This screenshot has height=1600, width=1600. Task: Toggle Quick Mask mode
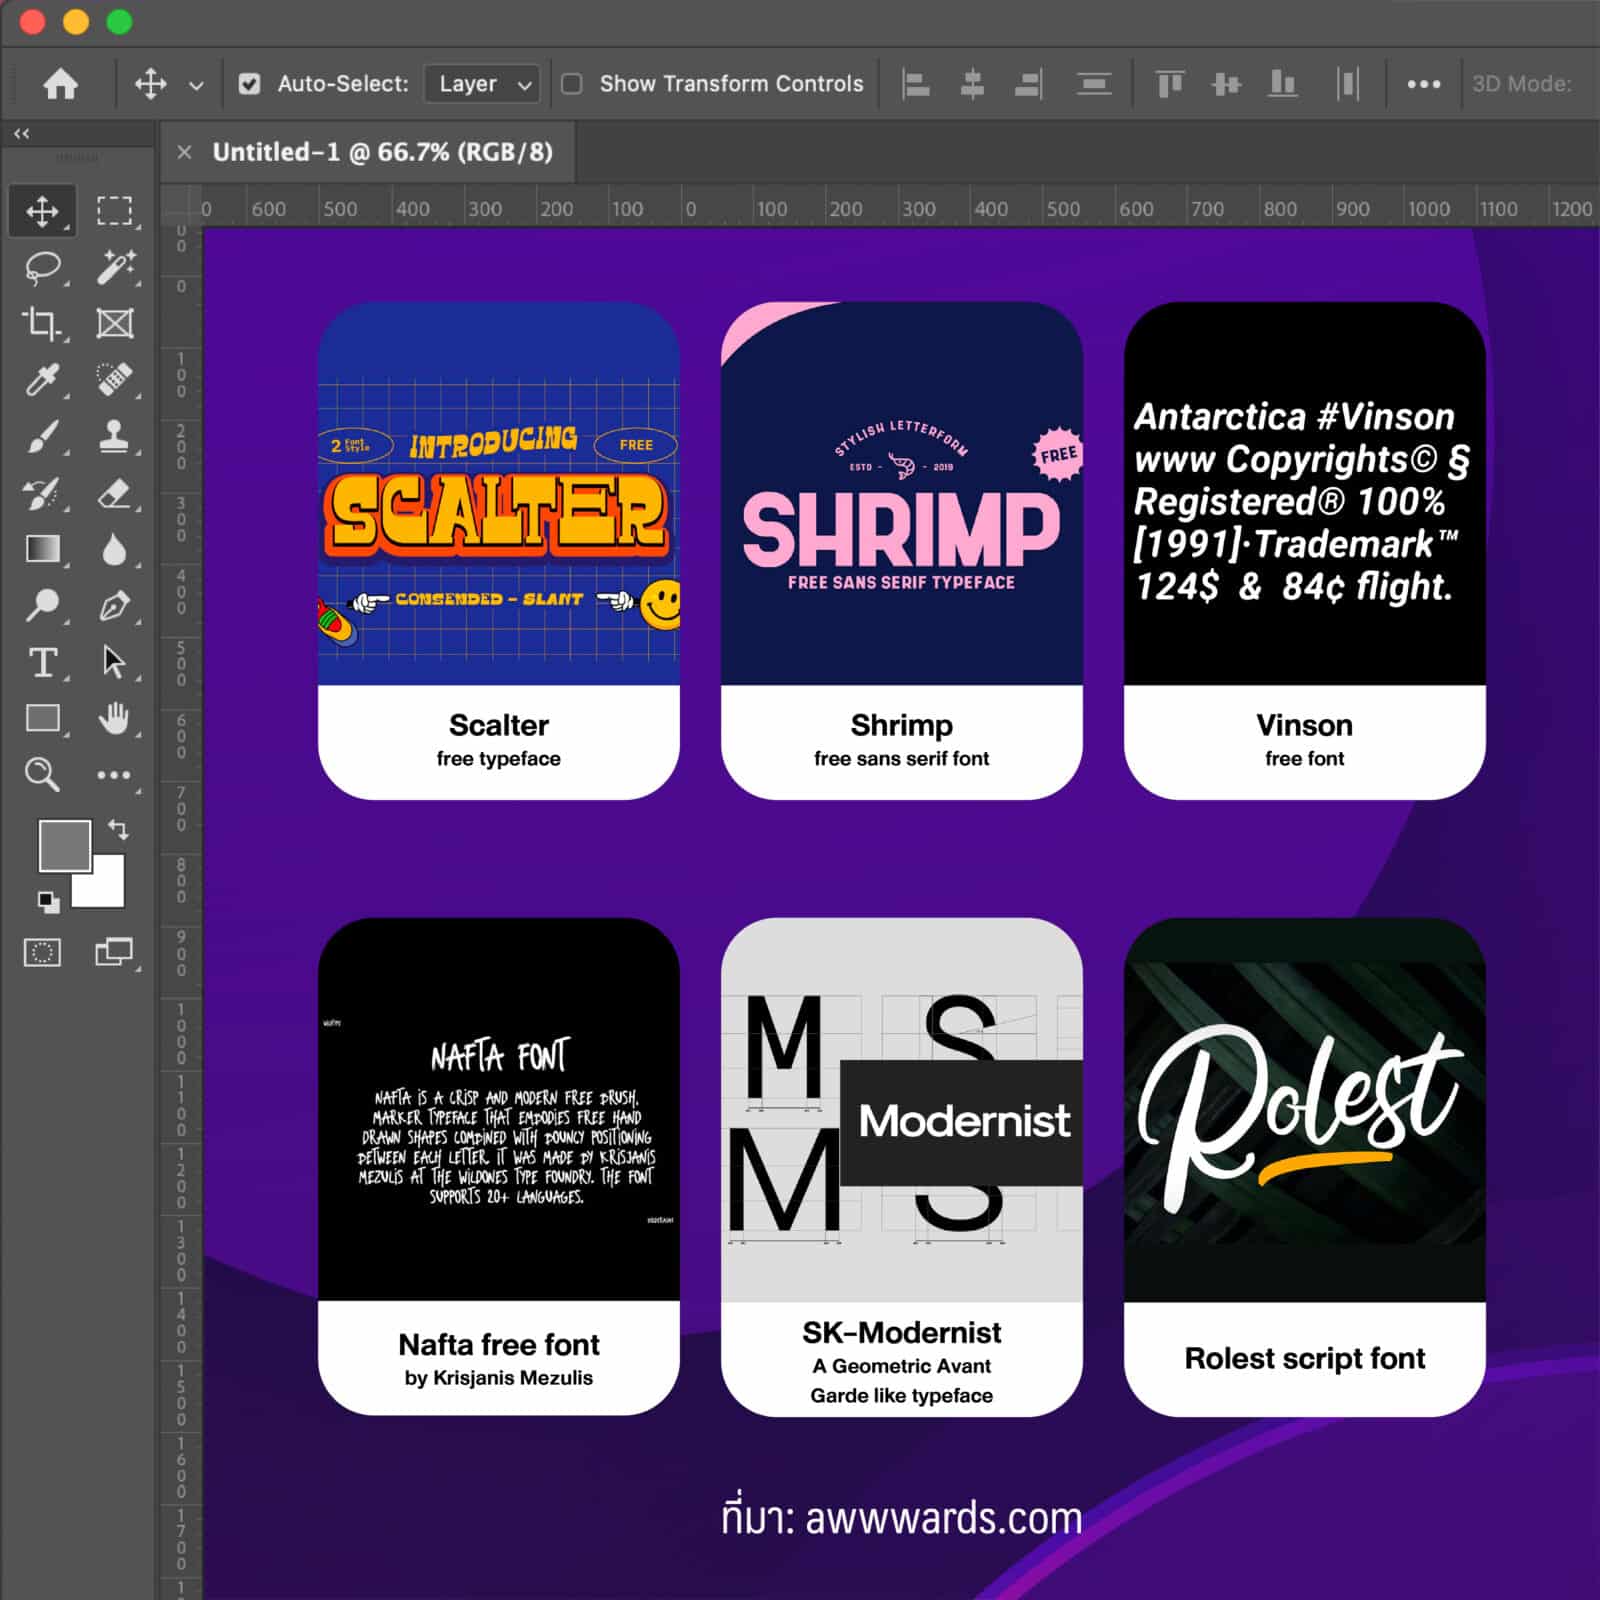point(42,952)
